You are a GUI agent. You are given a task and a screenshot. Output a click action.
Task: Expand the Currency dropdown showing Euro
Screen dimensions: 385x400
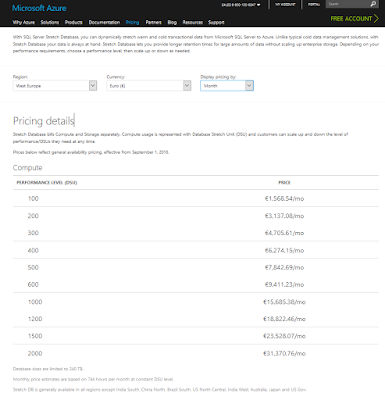[149, 86]
